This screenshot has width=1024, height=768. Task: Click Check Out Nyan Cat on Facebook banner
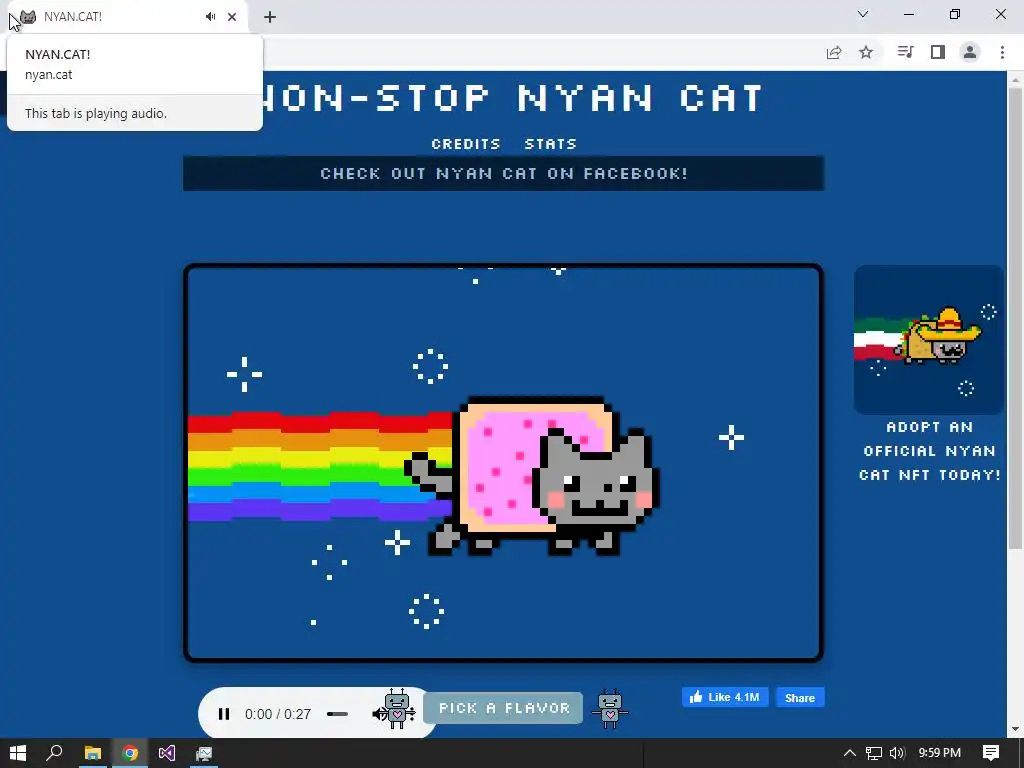tap(504, 174)
